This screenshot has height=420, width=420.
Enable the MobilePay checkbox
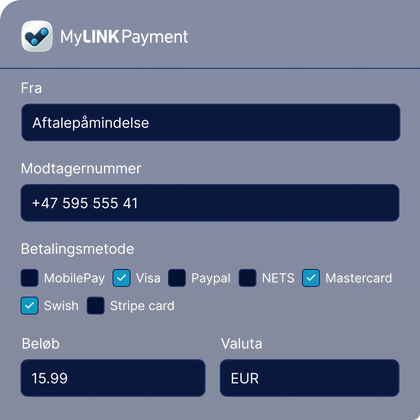[x=30, y=278]
